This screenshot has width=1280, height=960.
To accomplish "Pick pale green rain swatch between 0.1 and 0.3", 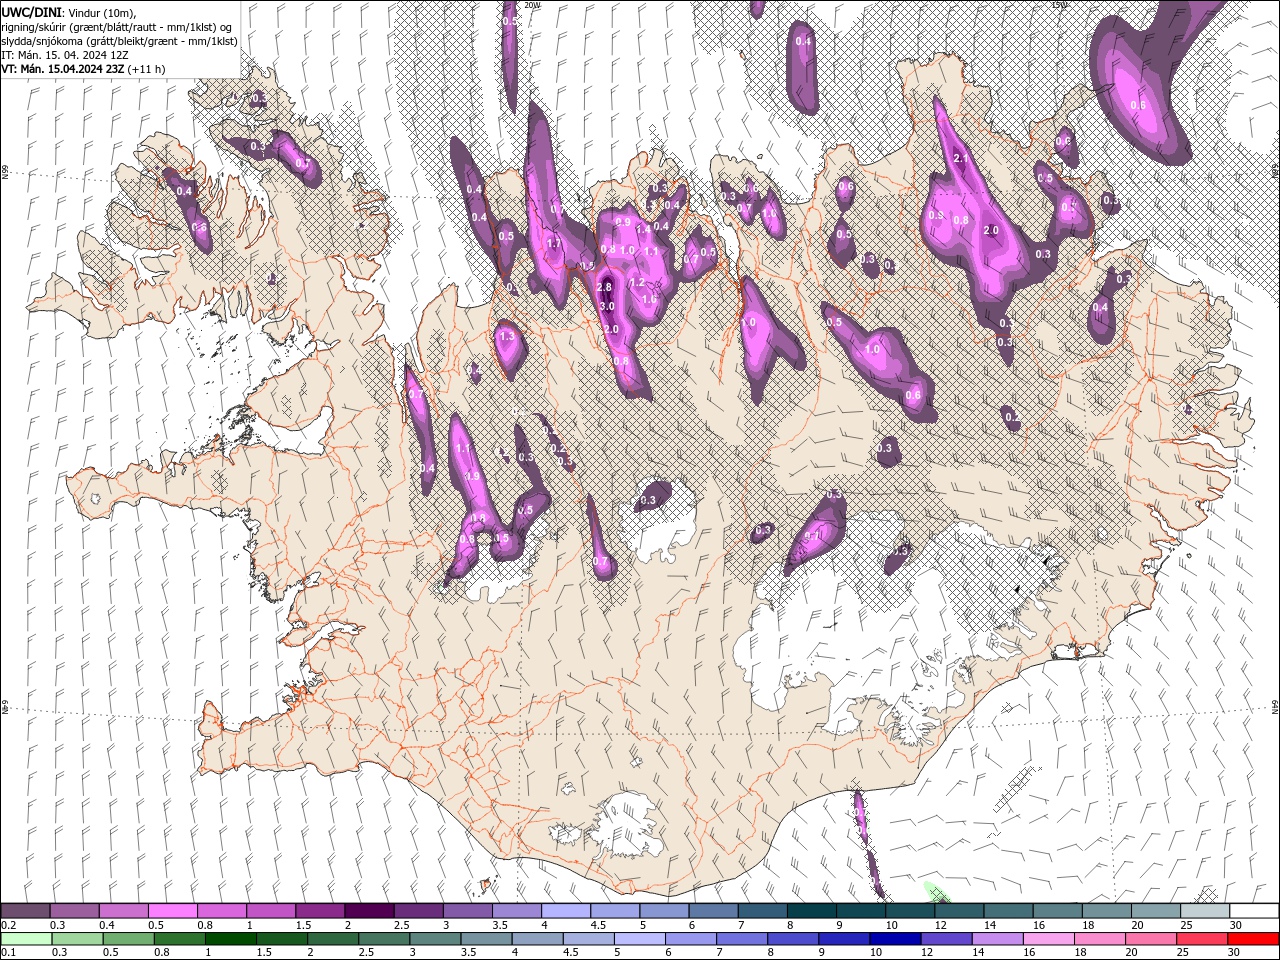I will point(25,939).
